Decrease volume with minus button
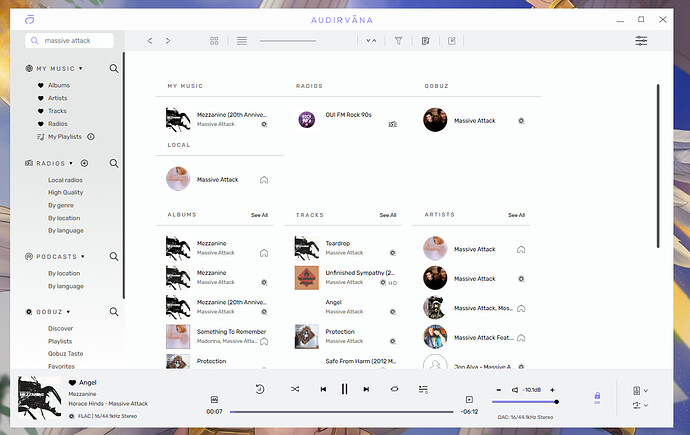Viewport: 690px width, 435px height. coord(499,390)
